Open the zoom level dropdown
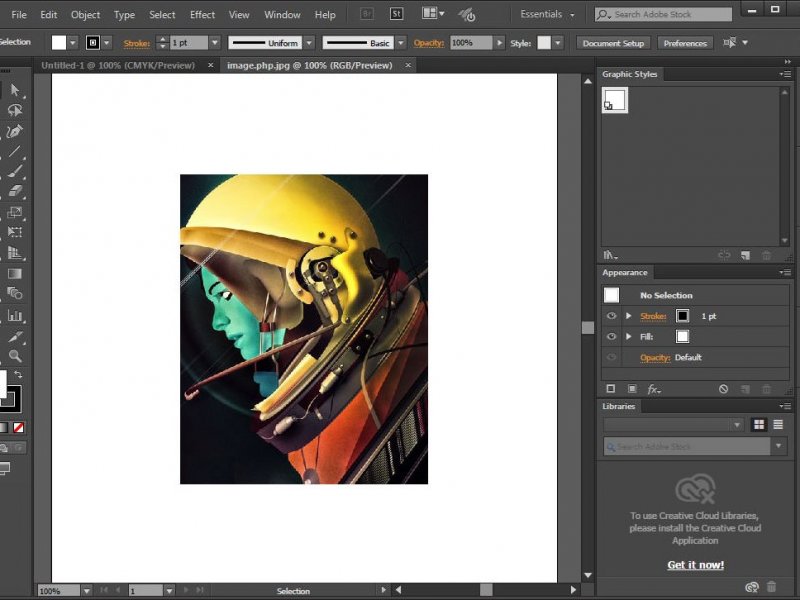Image resolution: width=800 pixels, height=600 pixels. [86, 591]
